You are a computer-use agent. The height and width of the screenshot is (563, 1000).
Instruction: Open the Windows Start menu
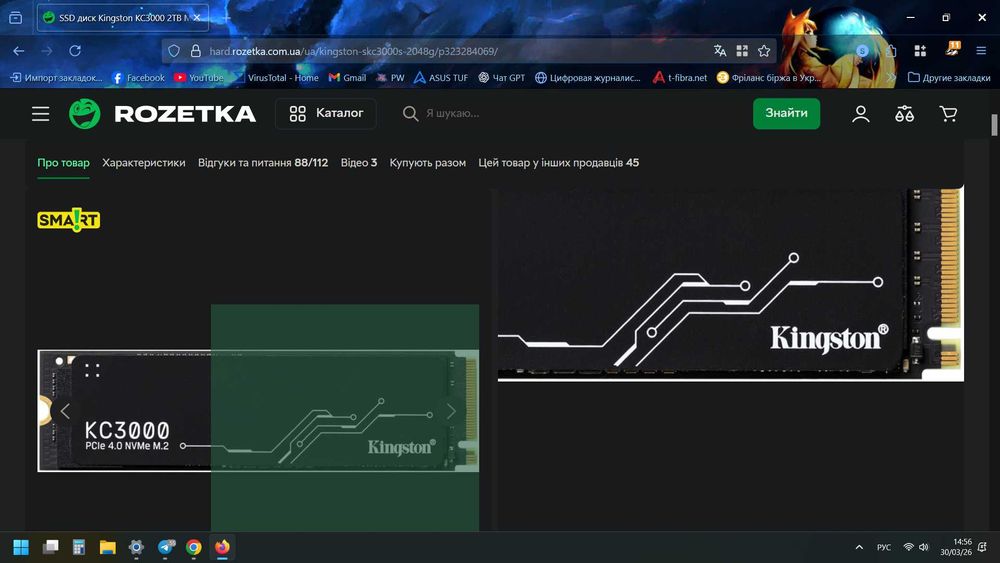coord(21,547)
